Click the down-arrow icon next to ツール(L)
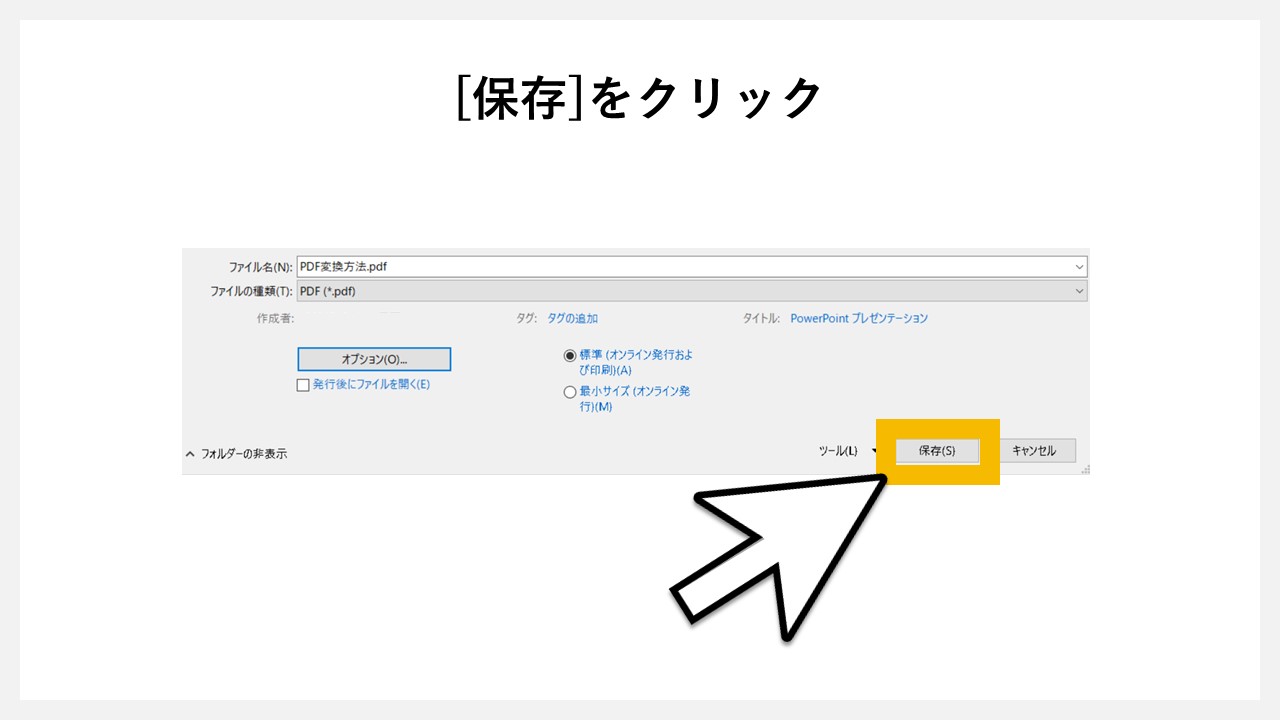 (872, 451)
